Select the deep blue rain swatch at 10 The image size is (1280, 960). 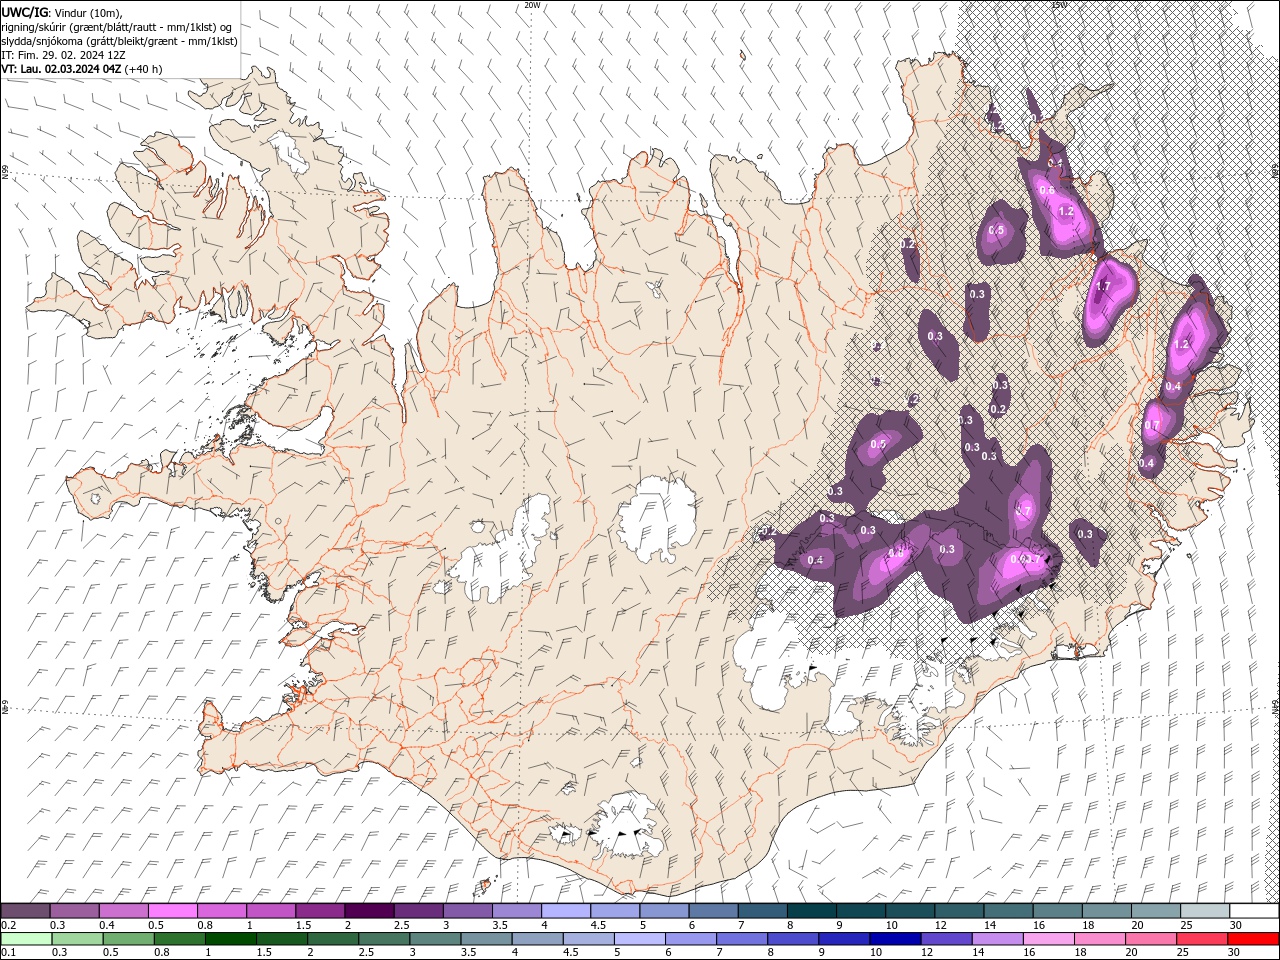[894, 939]
